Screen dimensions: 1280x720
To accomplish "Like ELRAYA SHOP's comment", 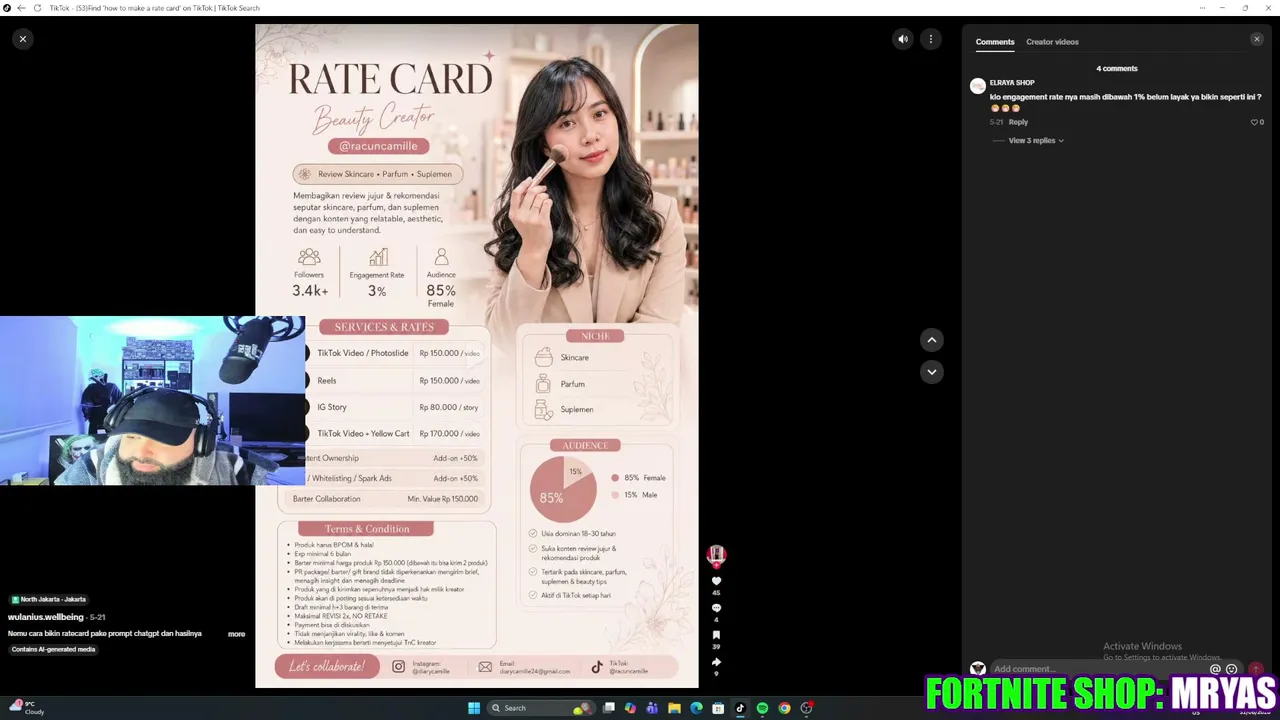I will (1254, 122).
